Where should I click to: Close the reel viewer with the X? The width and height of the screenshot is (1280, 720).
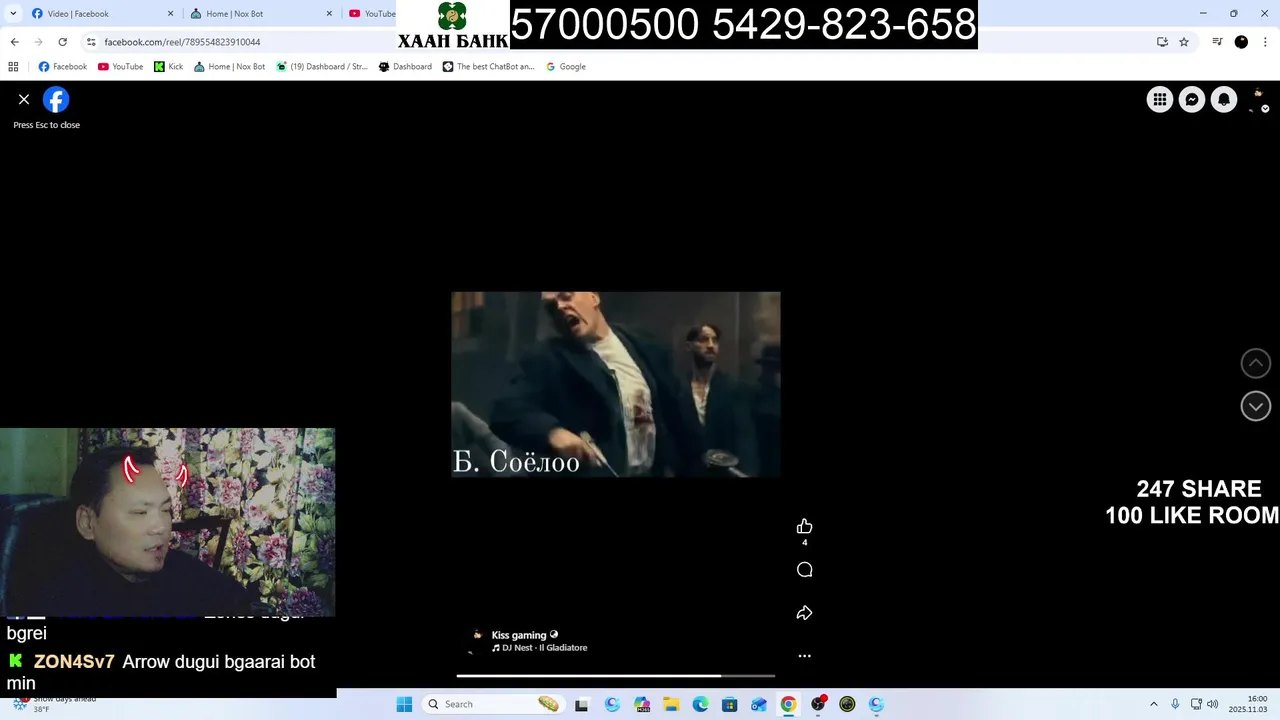(x=24, y=99)
